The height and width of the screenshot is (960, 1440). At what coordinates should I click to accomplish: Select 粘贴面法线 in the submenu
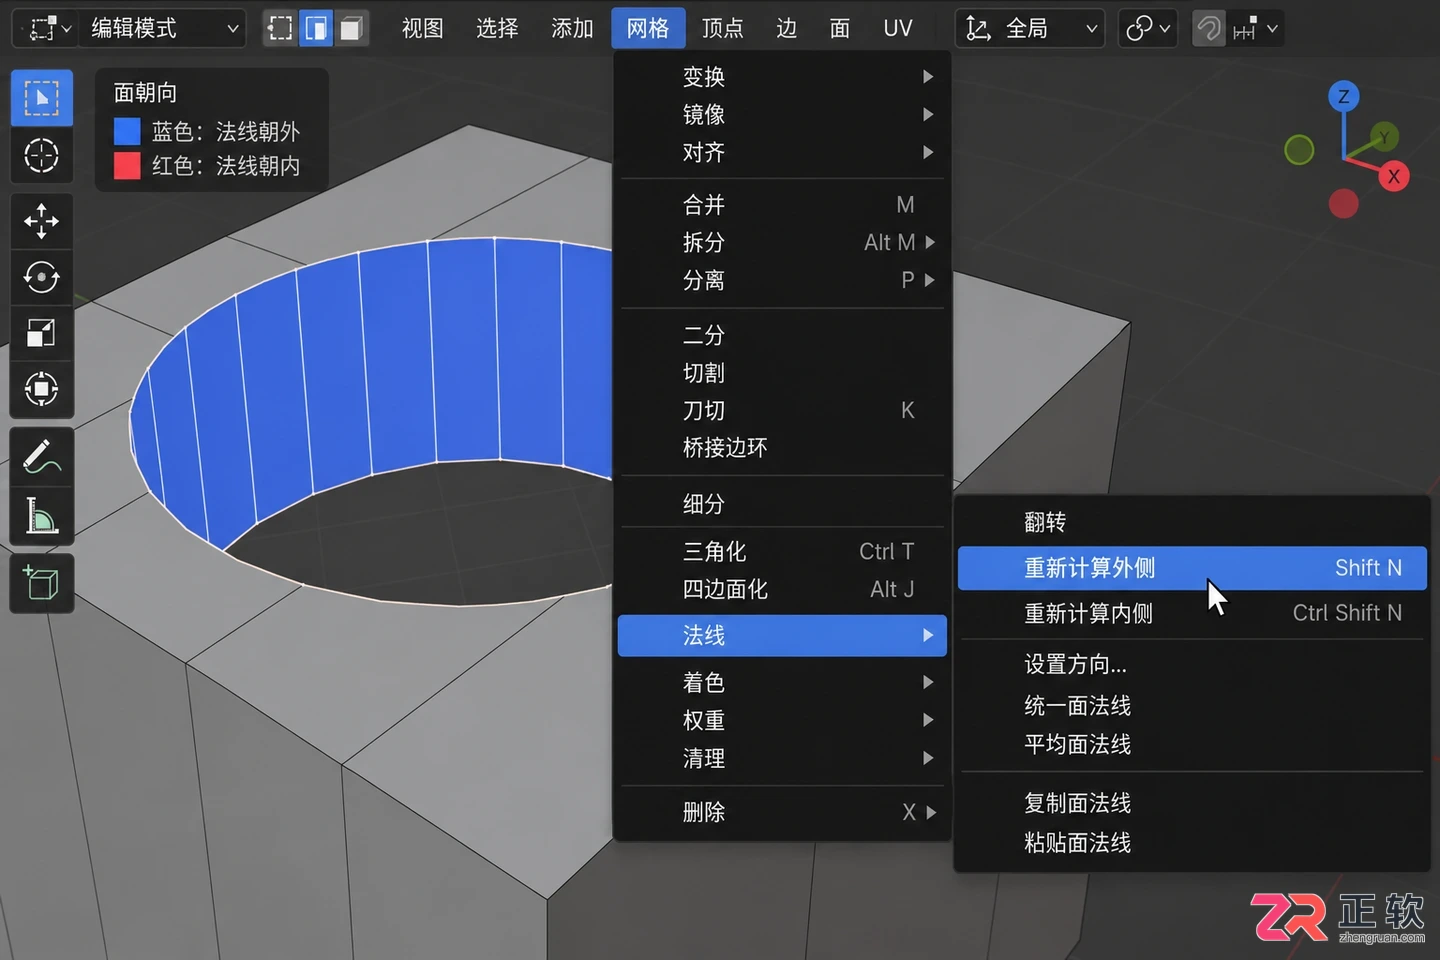coord(1192,843)
